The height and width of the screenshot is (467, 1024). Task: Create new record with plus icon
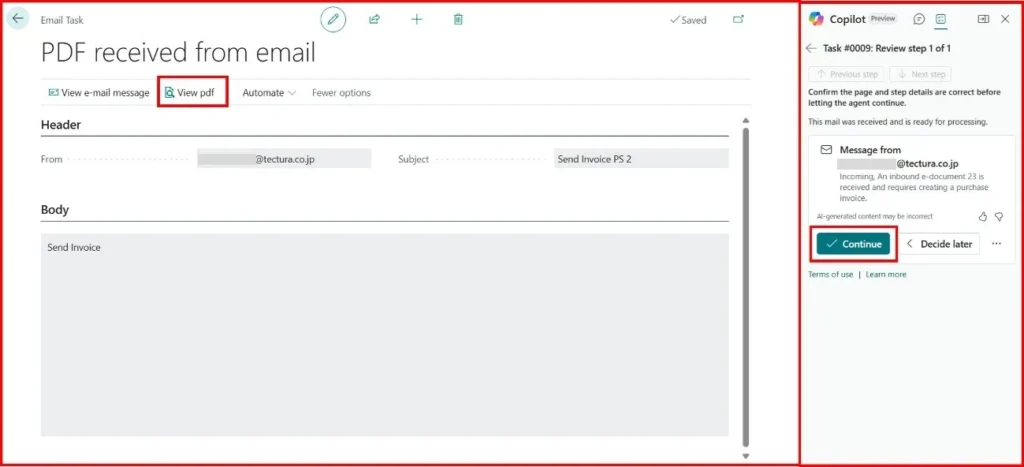pyautogui.click(x=416, y=19)
